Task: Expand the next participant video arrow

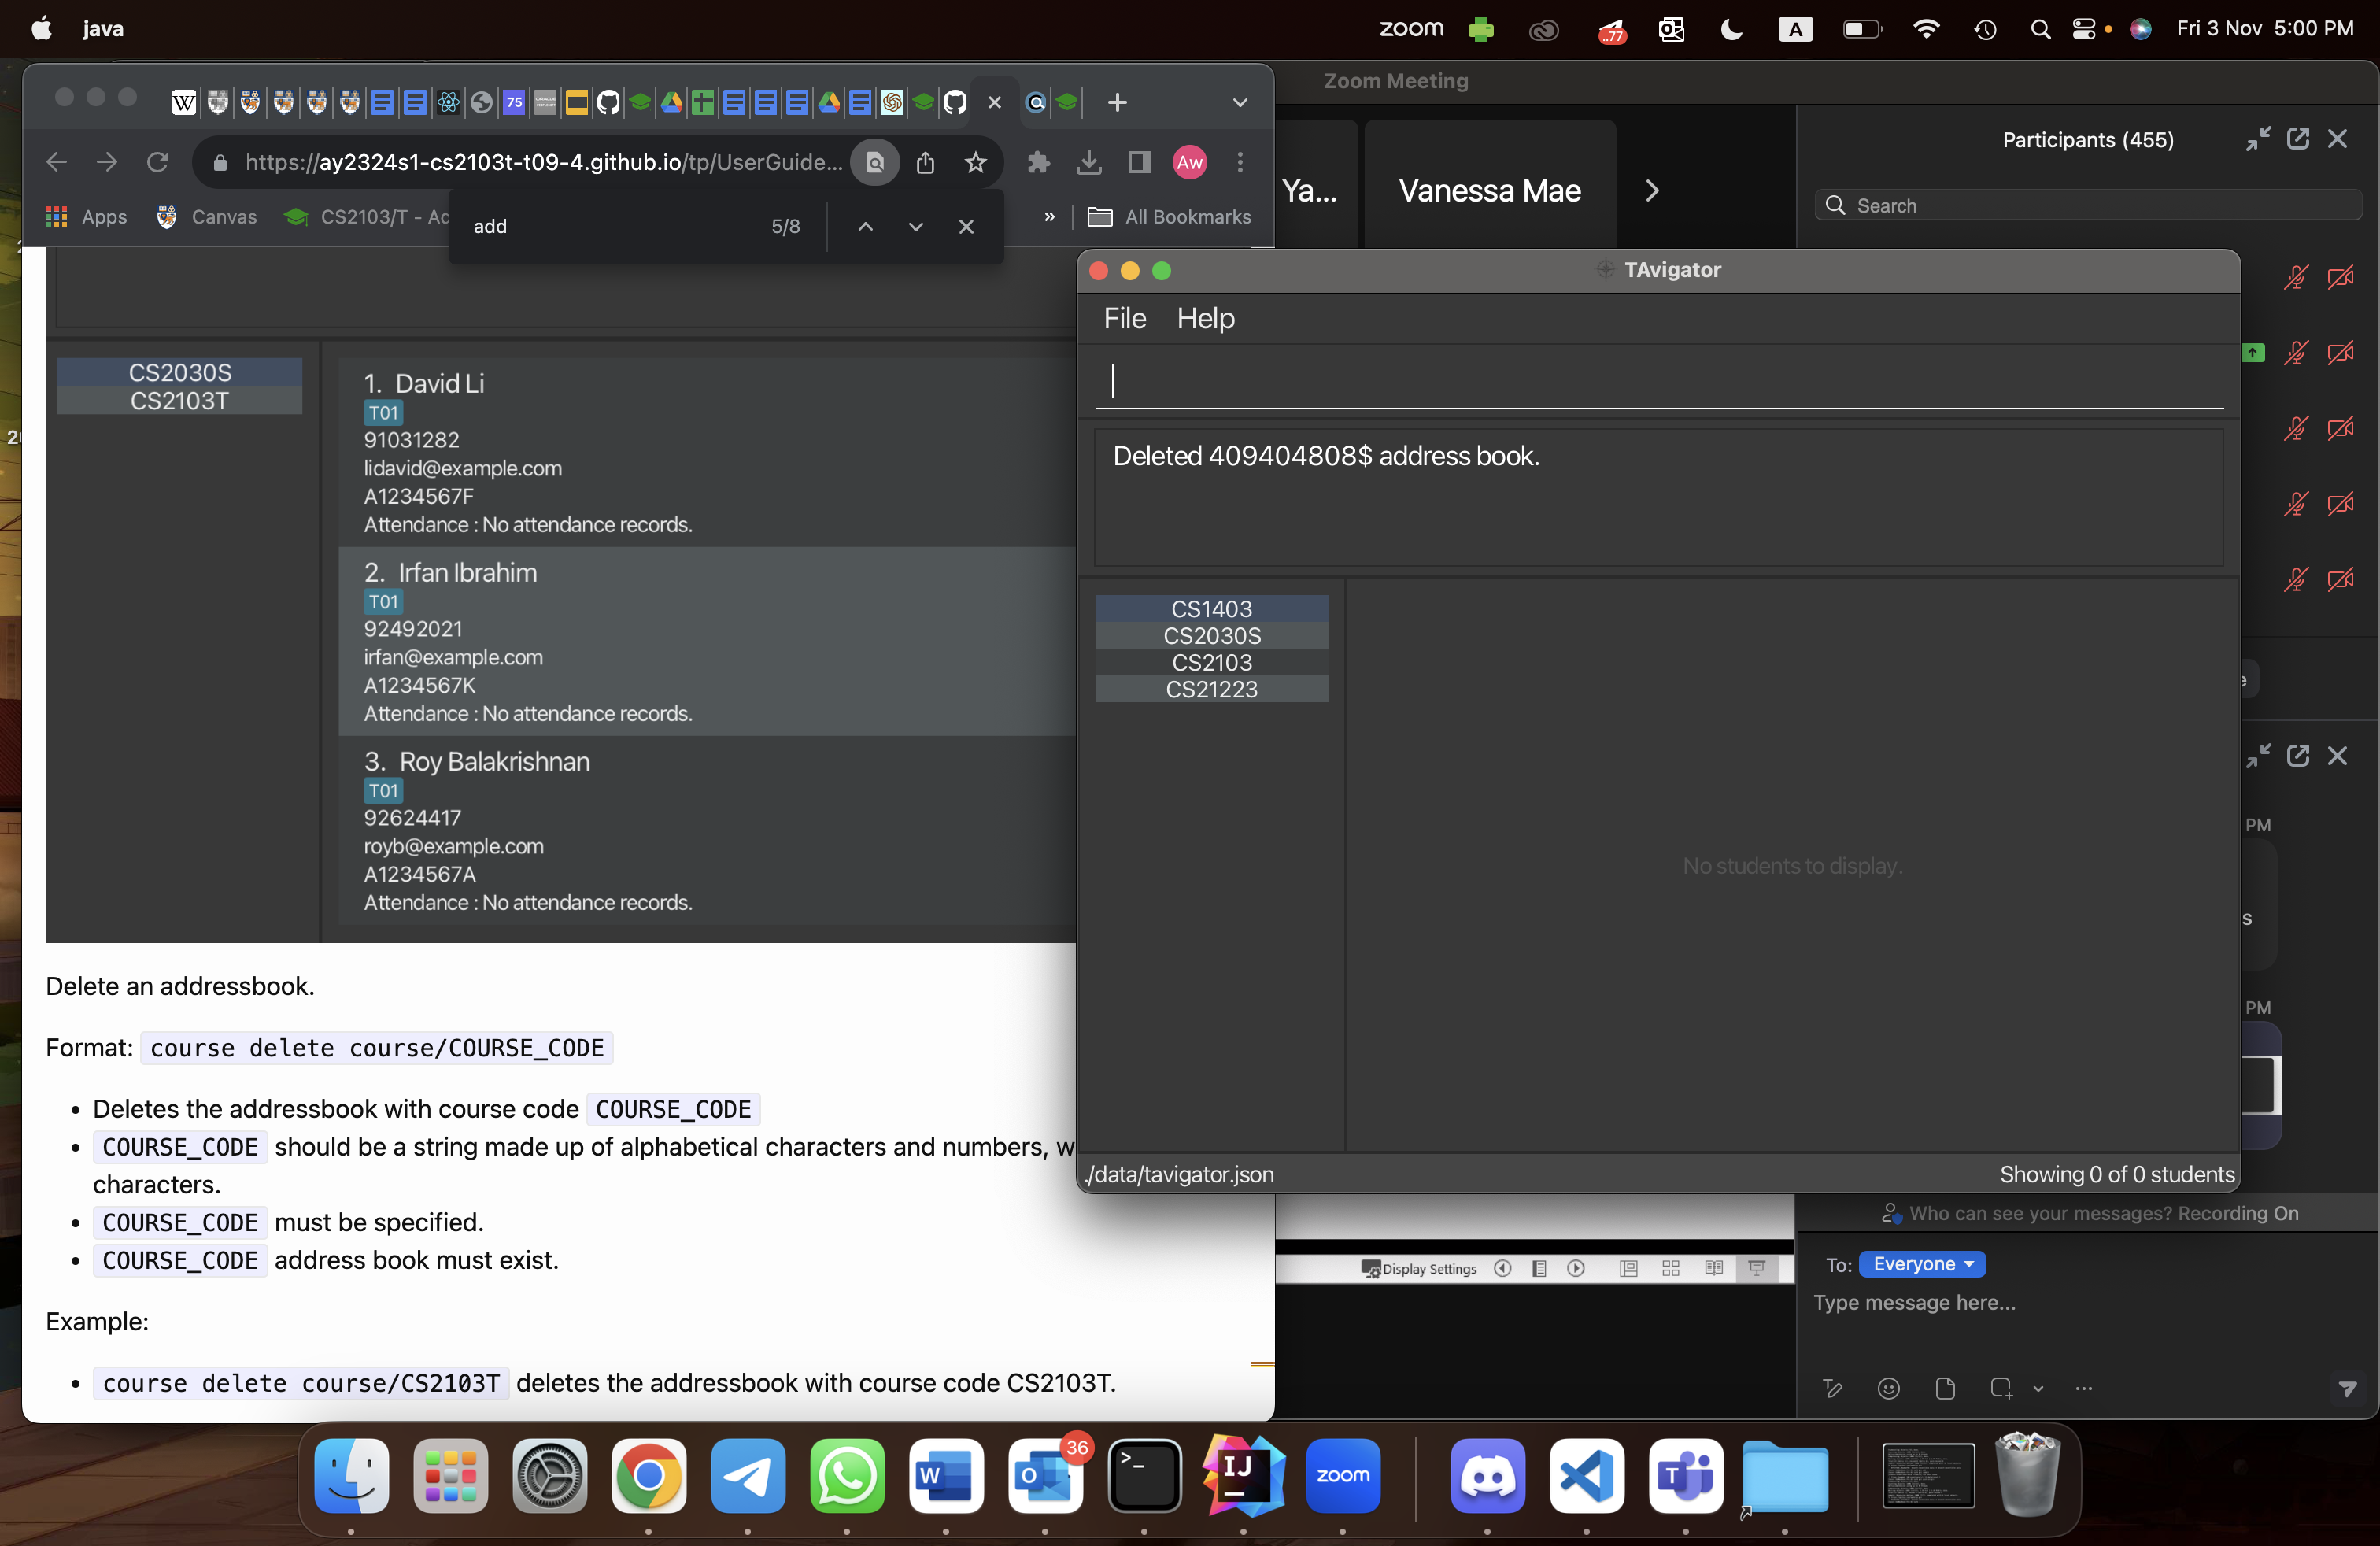Action: 1652,190
